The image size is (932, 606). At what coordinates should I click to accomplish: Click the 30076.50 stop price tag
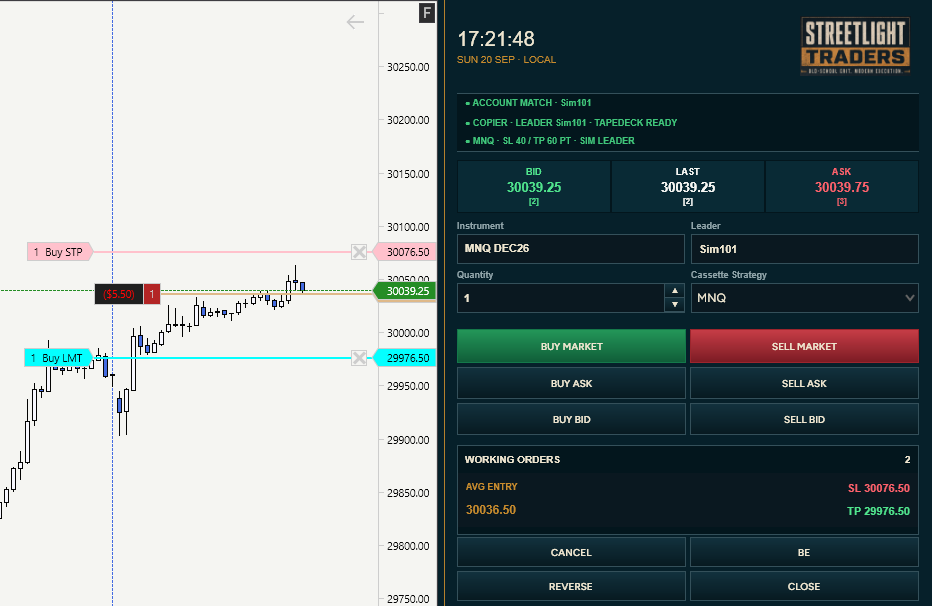(405, 252)
